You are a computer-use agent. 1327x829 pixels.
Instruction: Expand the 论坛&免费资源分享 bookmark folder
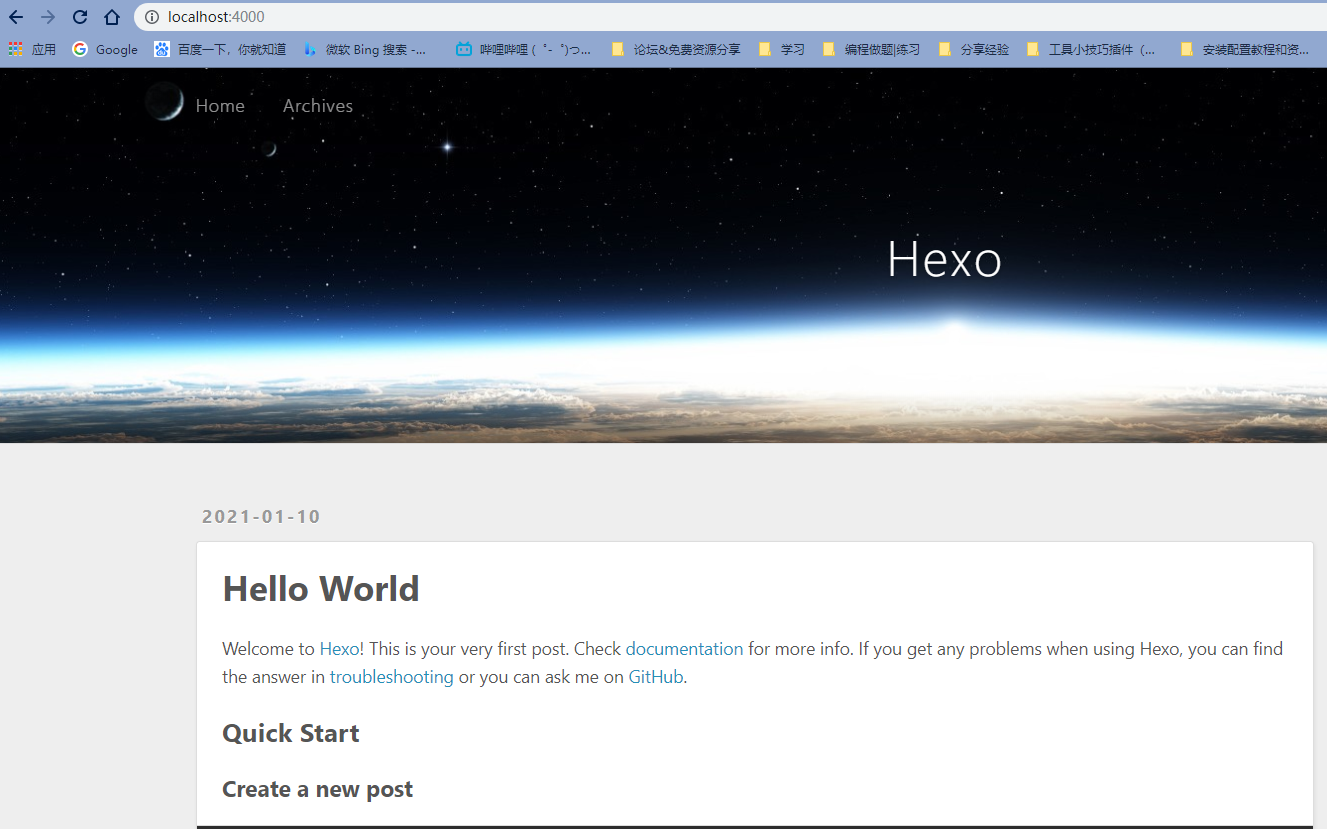click(x=676, y=49)
